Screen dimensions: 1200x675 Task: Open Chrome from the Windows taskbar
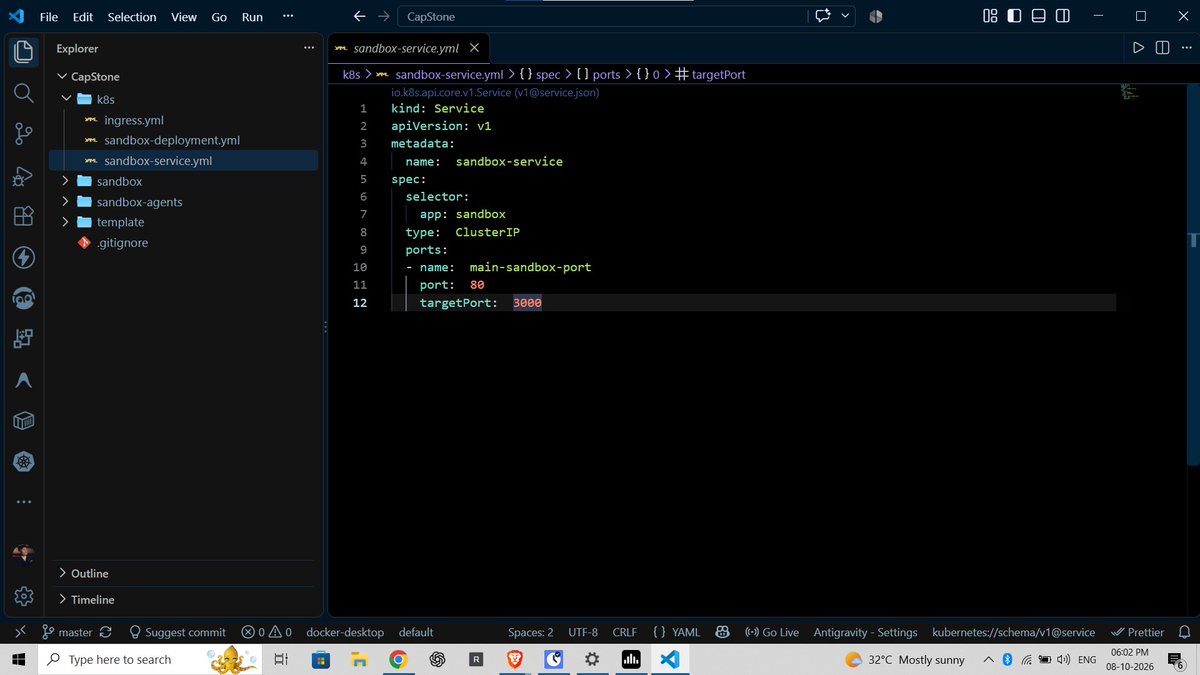[398, 660]
